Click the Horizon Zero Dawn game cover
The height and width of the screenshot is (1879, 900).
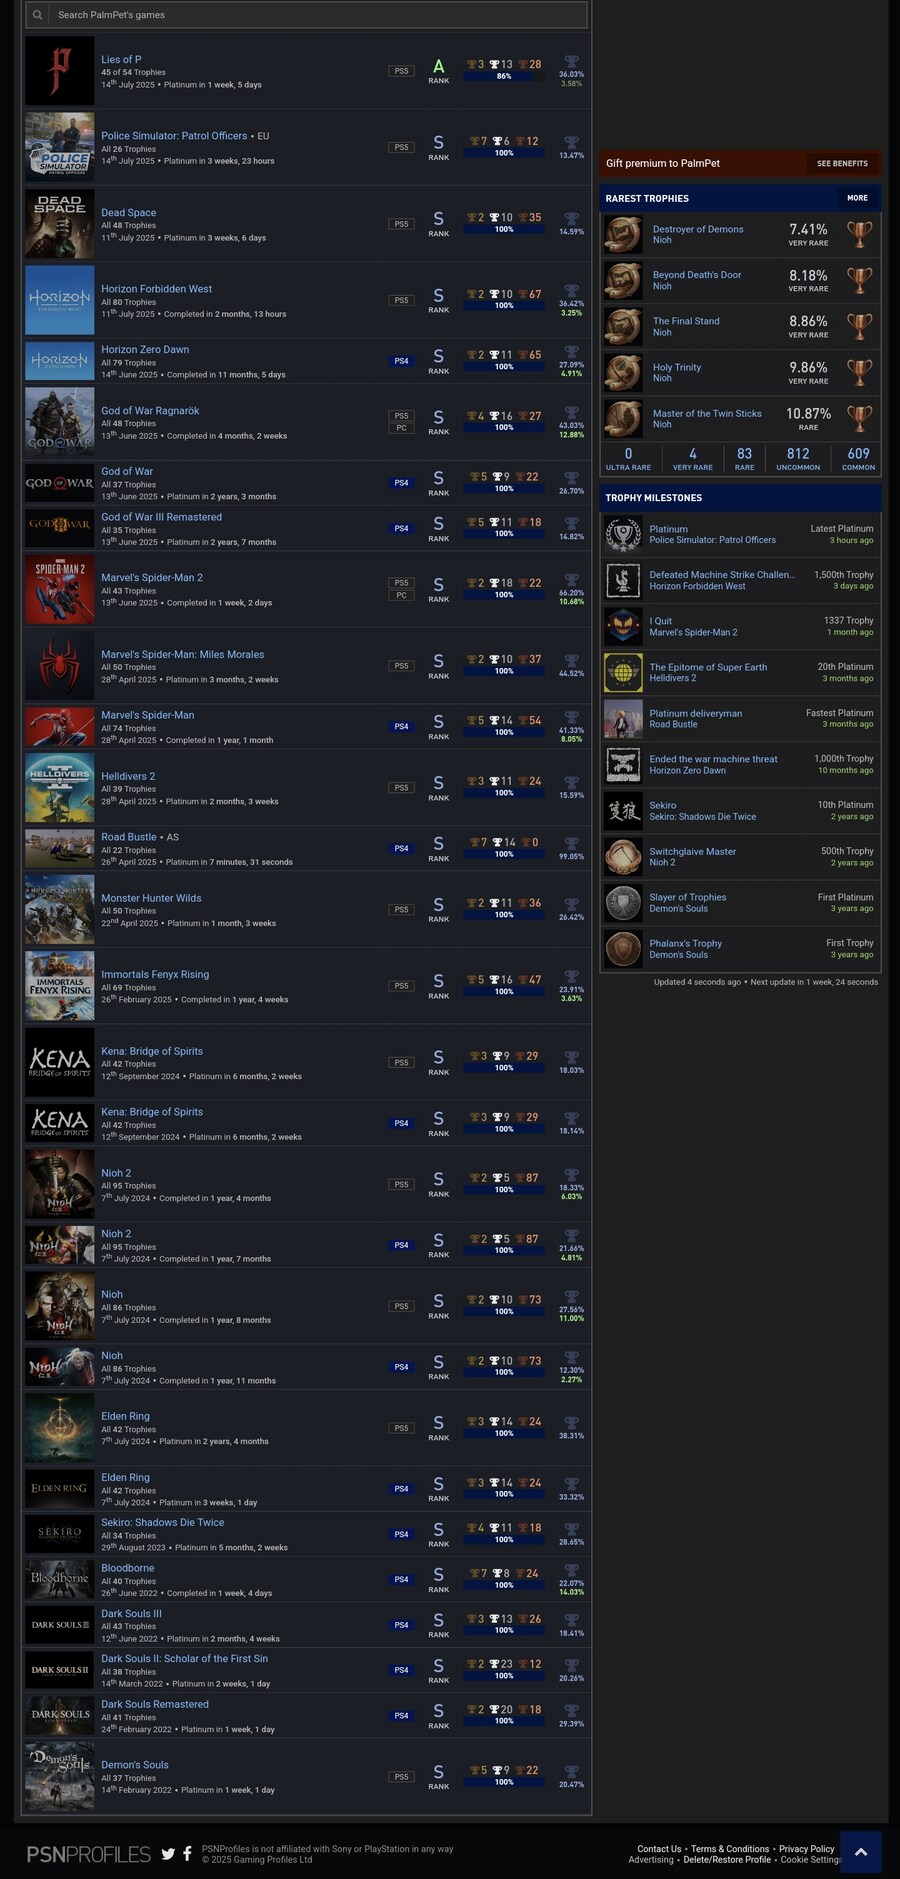[60, 361]
